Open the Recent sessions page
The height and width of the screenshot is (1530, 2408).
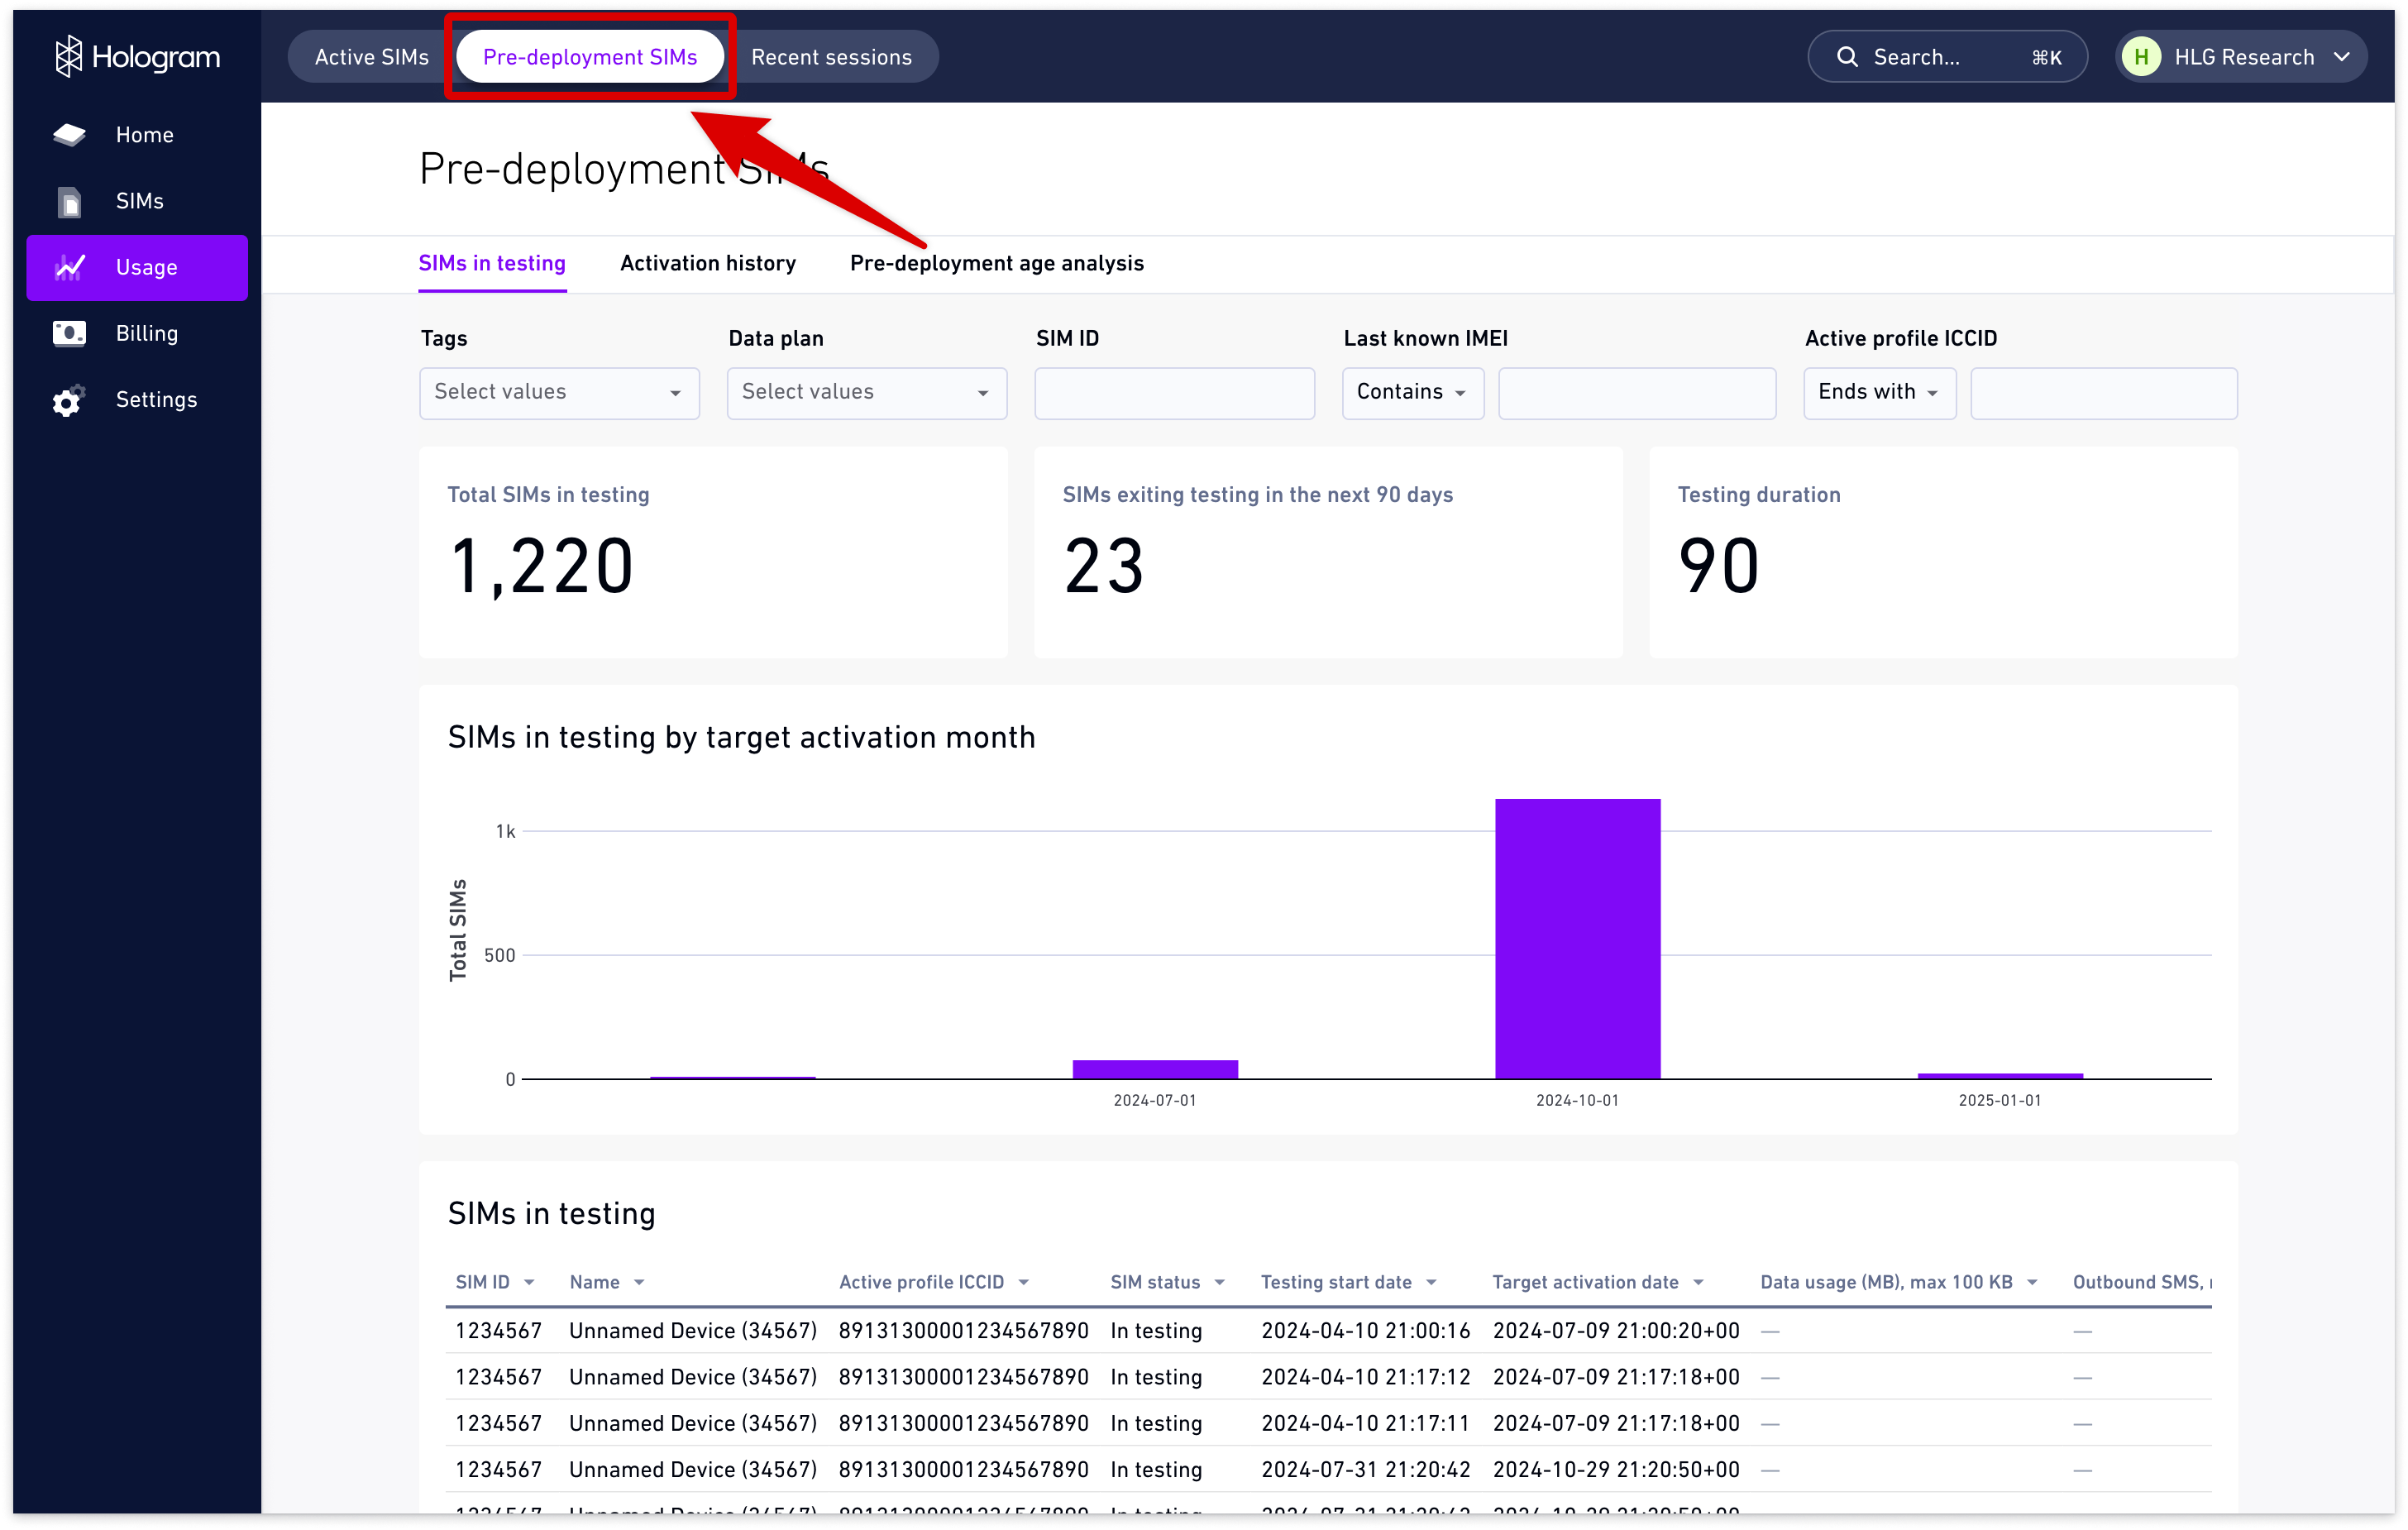point(834,56)
